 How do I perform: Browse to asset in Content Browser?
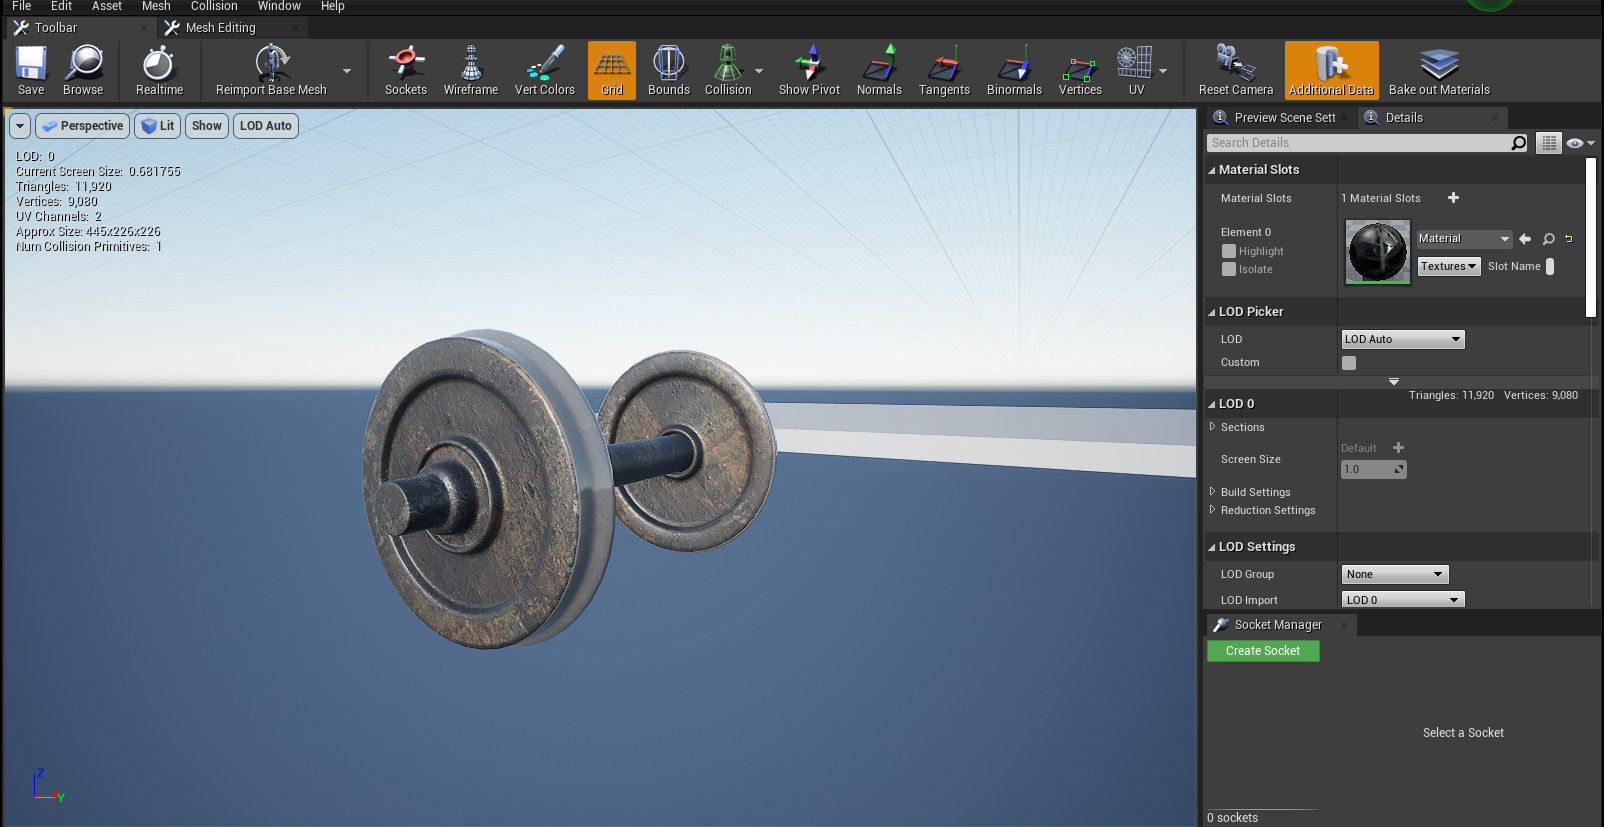pos(83,71)
